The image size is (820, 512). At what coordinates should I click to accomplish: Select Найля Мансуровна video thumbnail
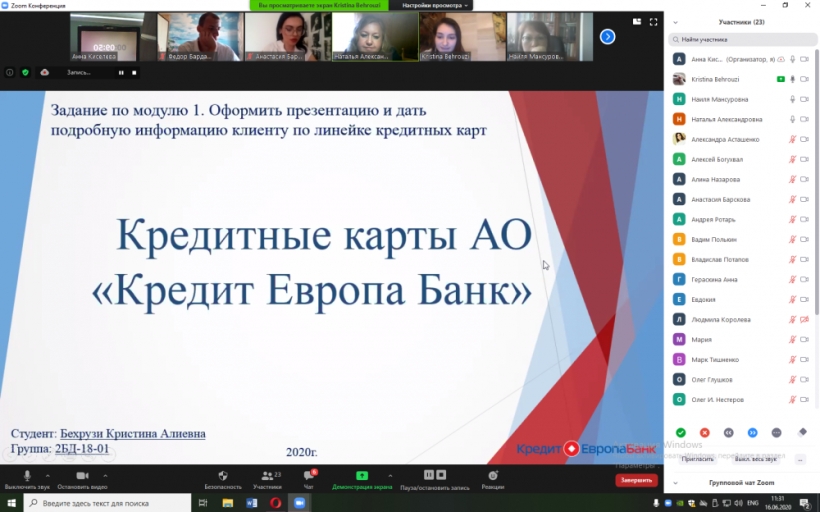click(x=550, y=37)
